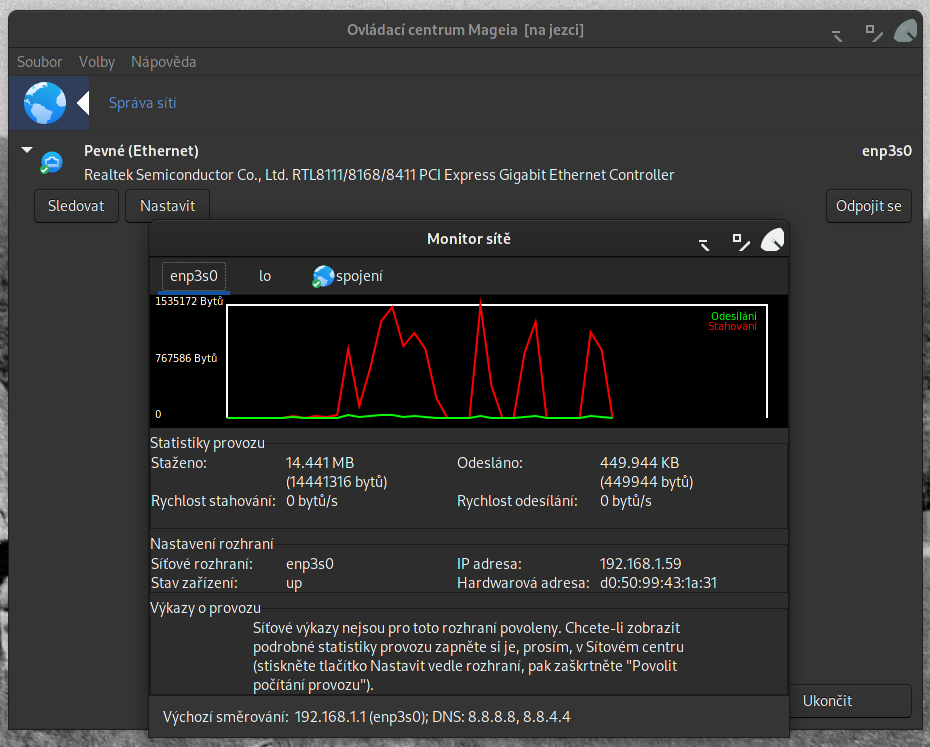Close the monitor with Ukončit

click(850, 701)
